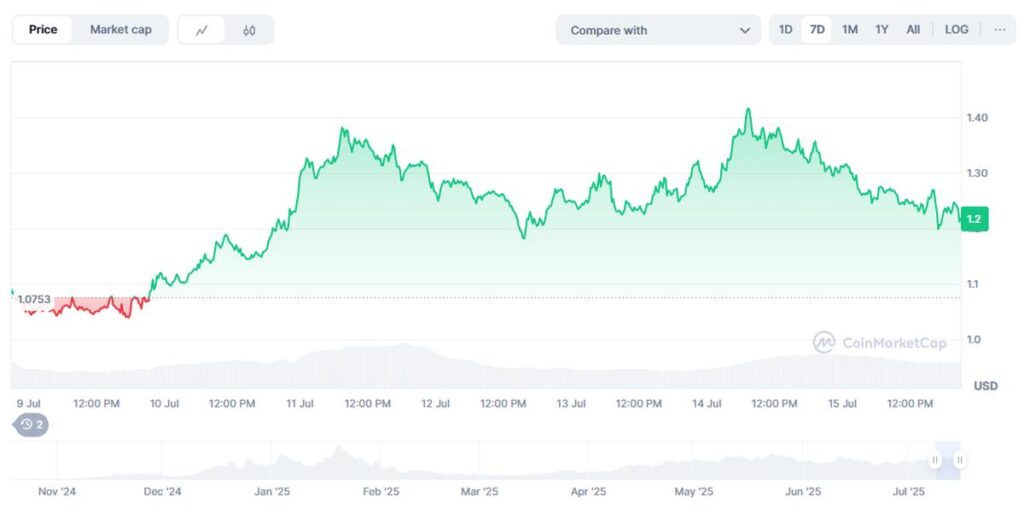Screen dimensions: 1024x521
Task: Switch to line chart view icon
Action: (202, 30)
